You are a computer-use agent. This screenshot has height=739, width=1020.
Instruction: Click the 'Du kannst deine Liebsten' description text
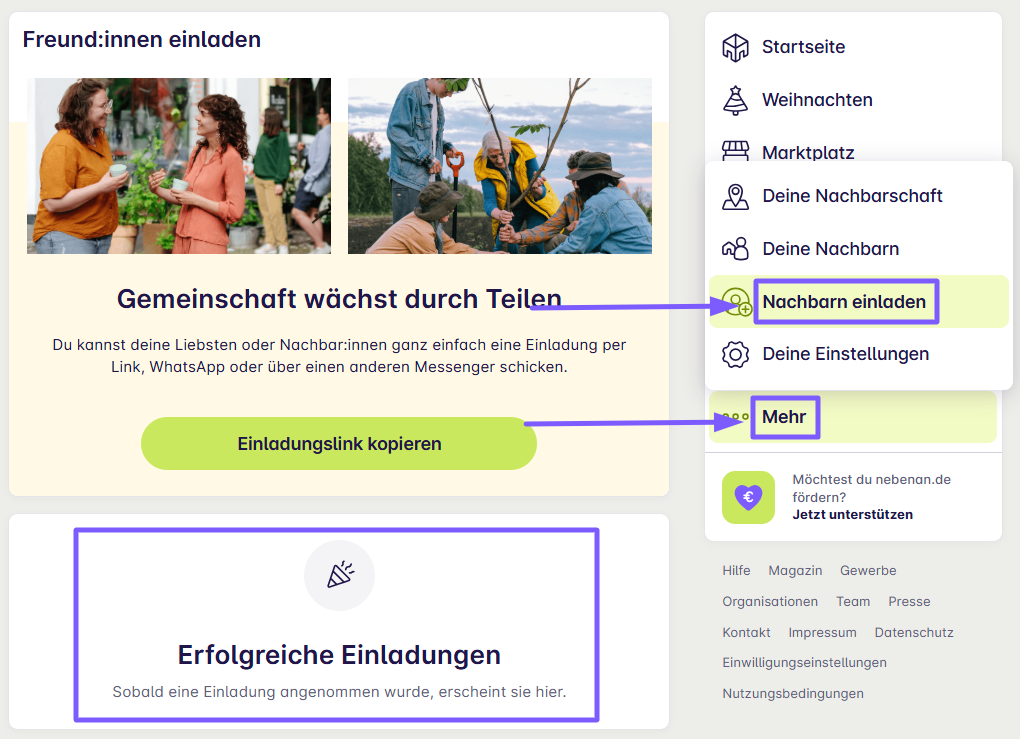pos(339,356)
